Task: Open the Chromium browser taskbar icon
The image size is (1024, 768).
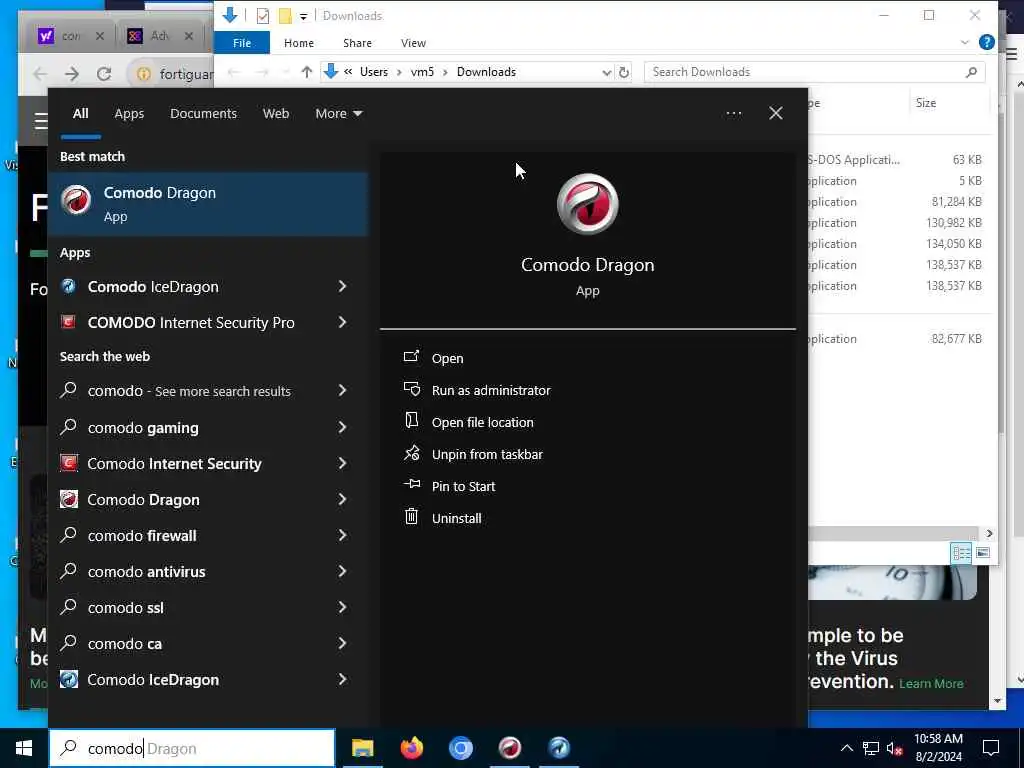Action: tap(460, 748)
